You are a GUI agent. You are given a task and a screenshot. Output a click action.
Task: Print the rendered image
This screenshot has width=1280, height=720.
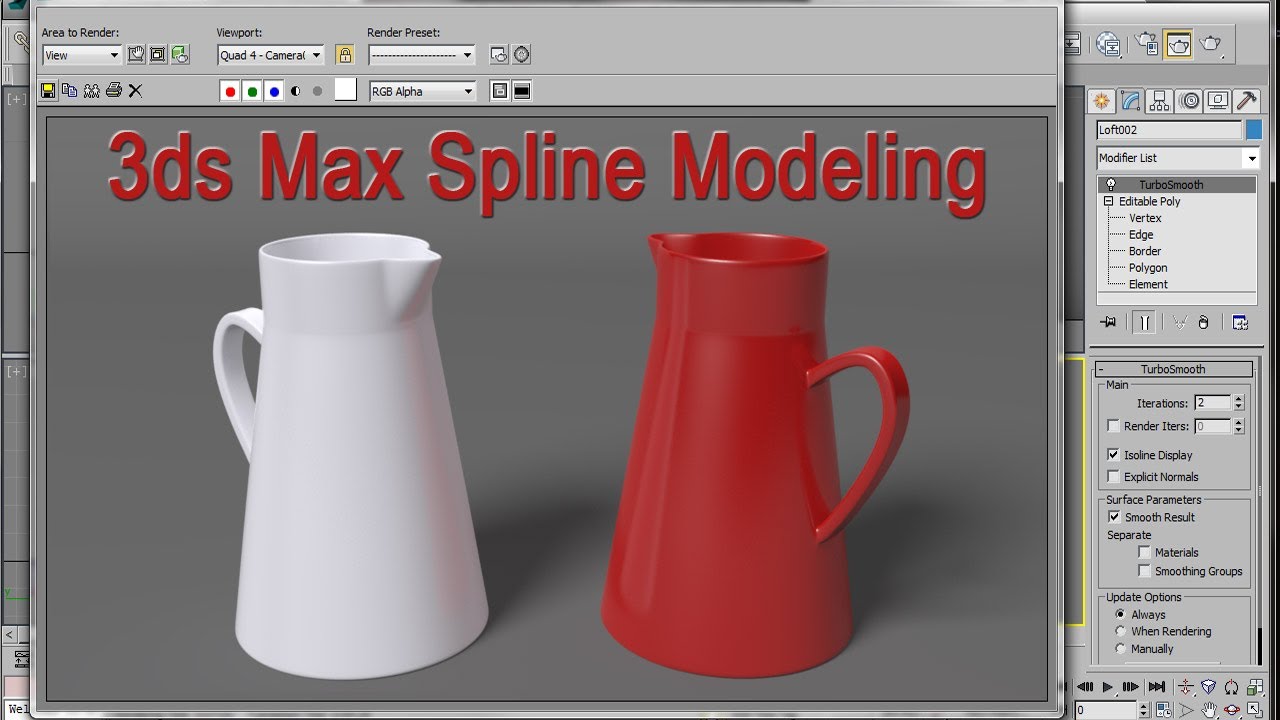(x=113, y=91)
